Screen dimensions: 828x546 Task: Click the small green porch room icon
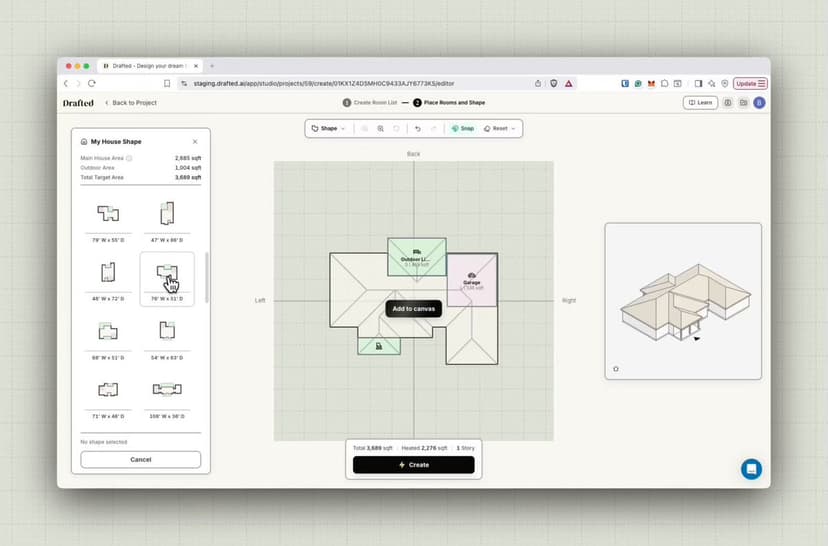(x=379, y=346)
